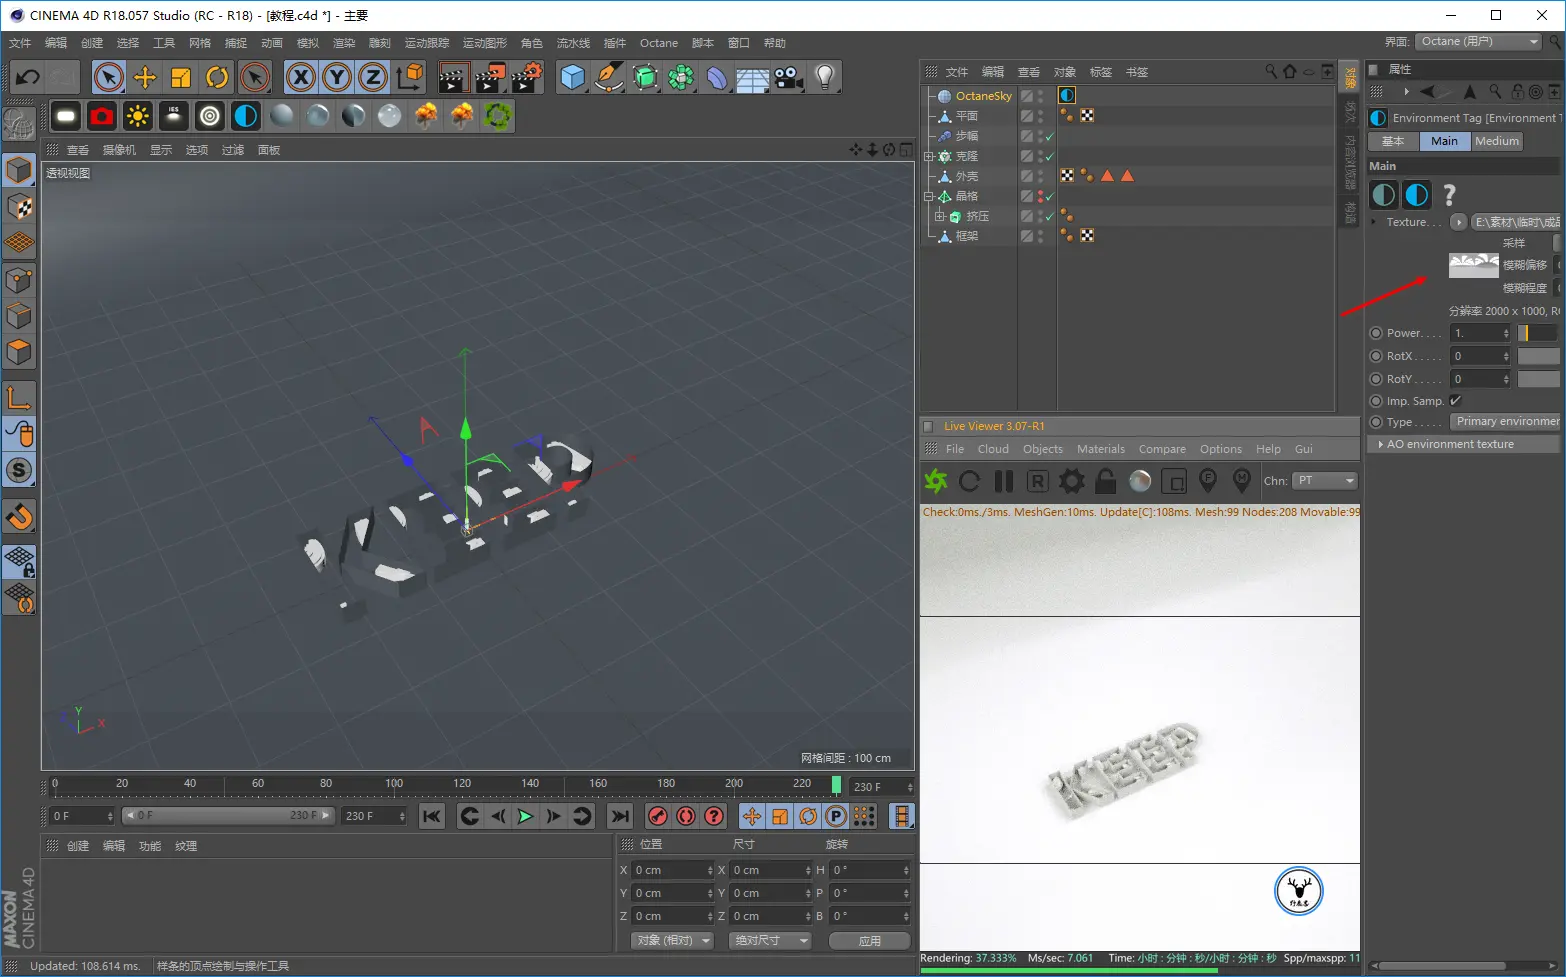The image size is (1566, 977).
Task: Click the 应用 apply button
Action: [869, 941]
